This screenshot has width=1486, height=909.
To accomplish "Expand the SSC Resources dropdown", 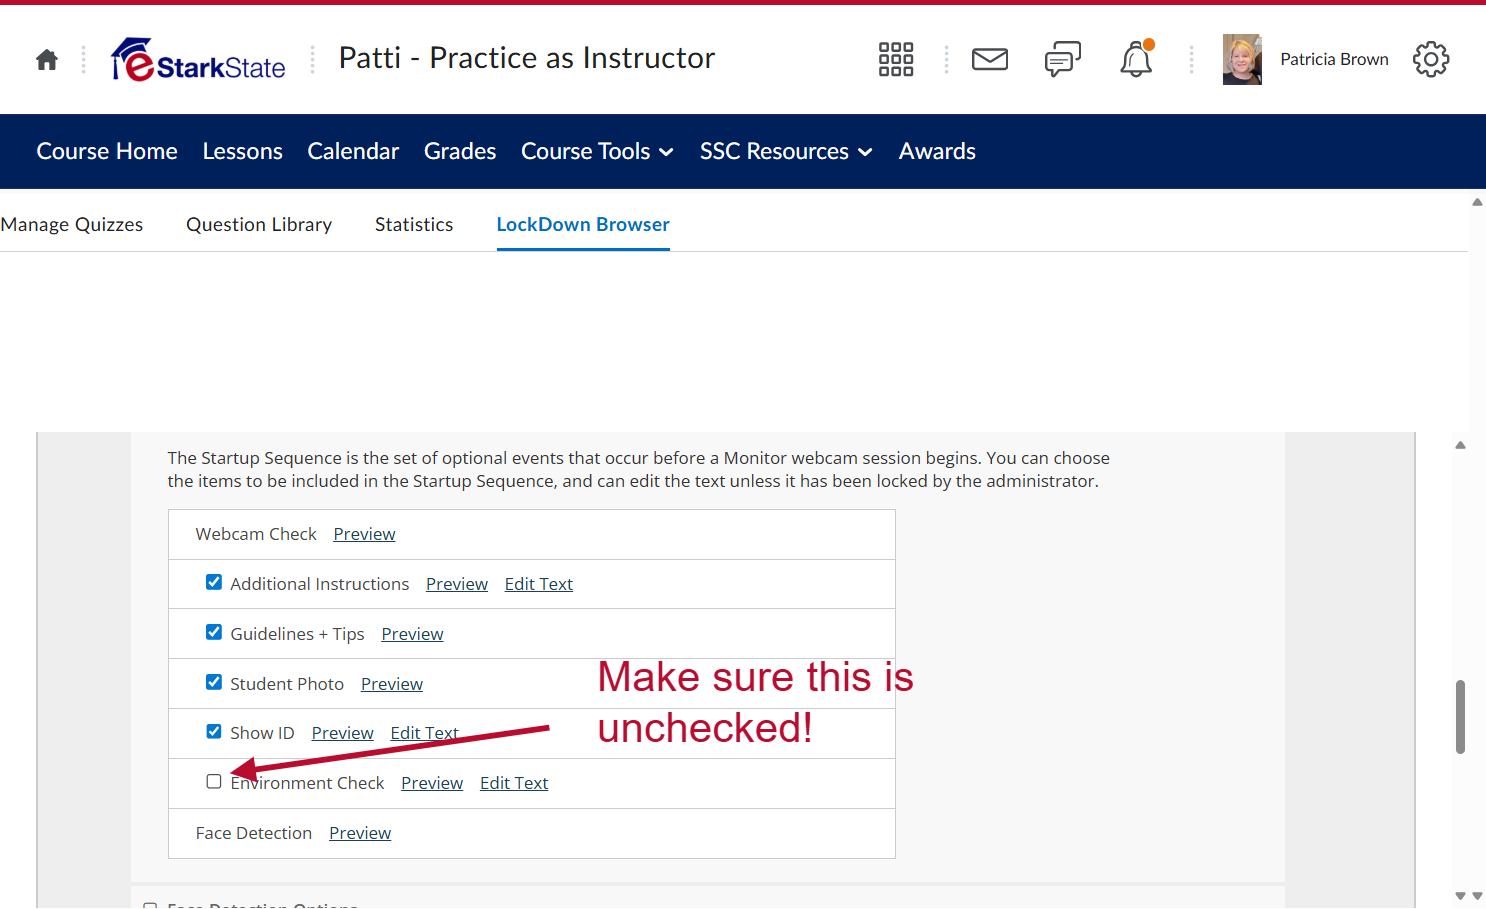I will coord(786,151).
